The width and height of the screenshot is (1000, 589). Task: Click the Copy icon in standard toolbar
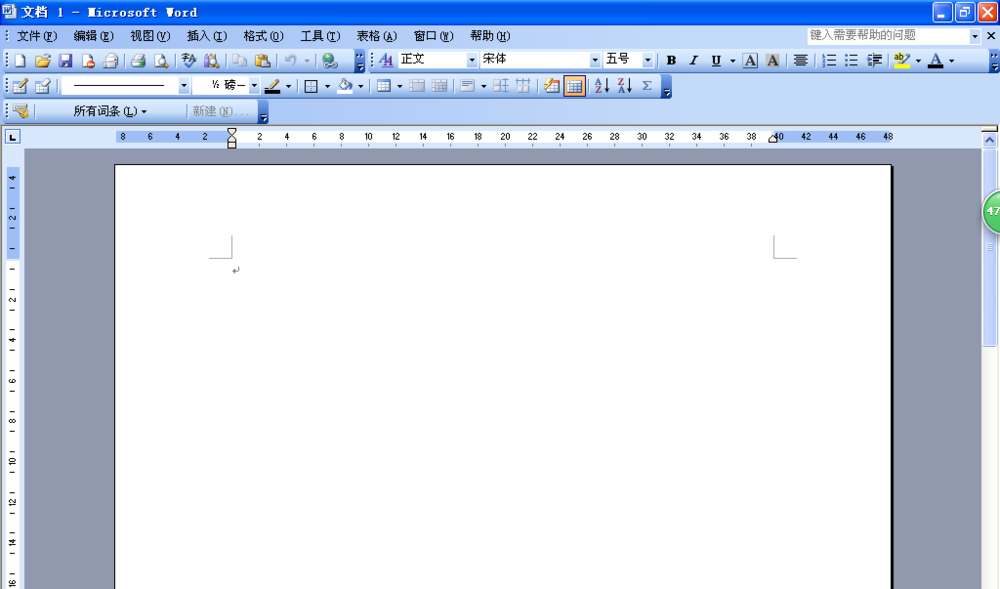pyautogui.click(x=239, y=61)
